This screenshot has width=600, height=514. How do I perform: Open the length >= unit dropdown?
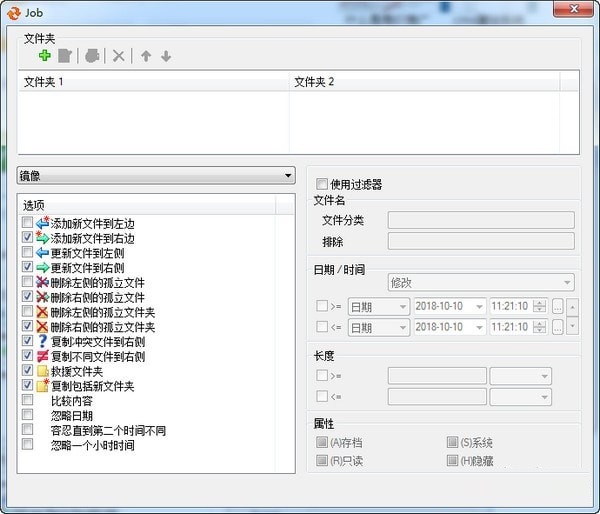click(520, 376)
